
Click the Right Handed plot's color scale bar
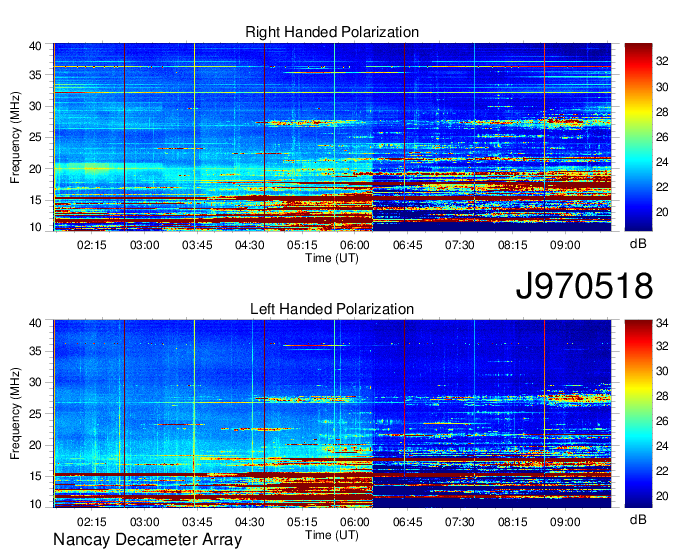(x=638, y=137)
